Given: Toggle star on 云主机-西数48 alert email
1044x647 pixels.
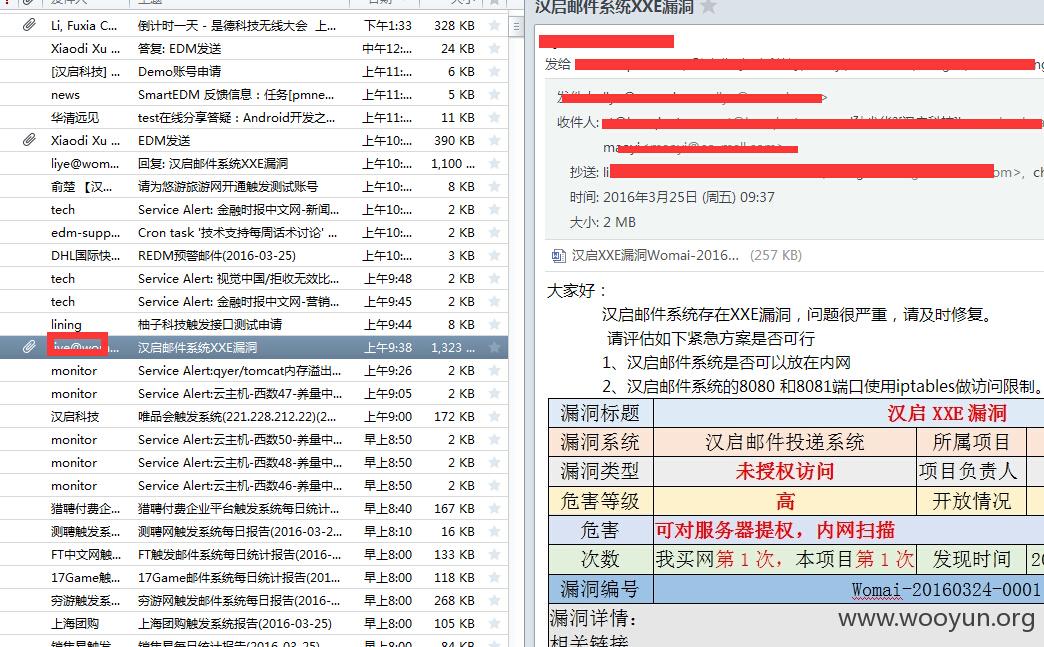Looking at the screenshot, I should click(x=494, y=463).
